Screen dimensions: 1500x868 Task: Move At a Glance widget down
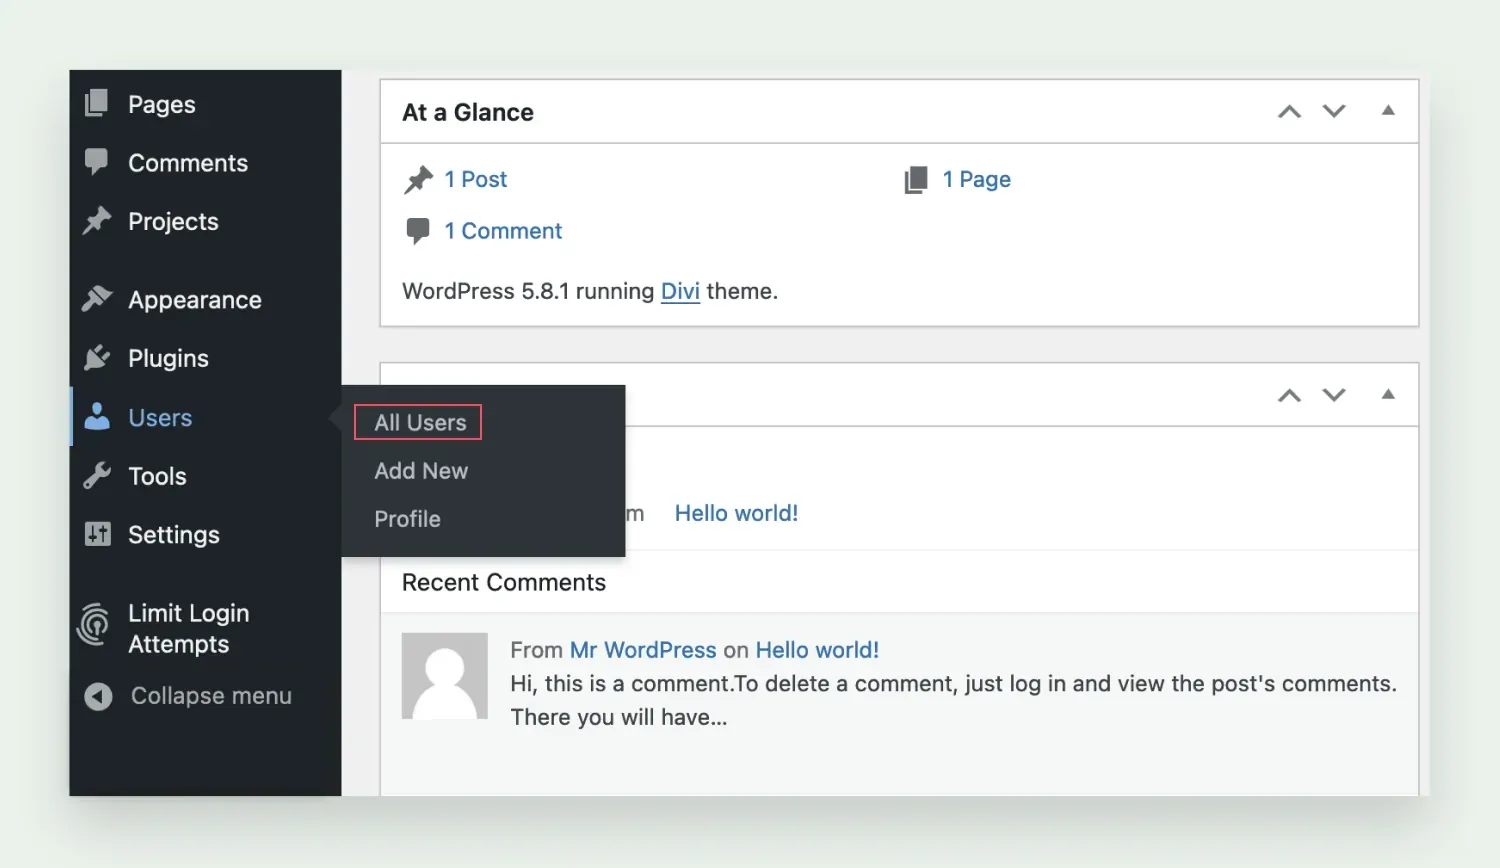[x=1334, y=111]
